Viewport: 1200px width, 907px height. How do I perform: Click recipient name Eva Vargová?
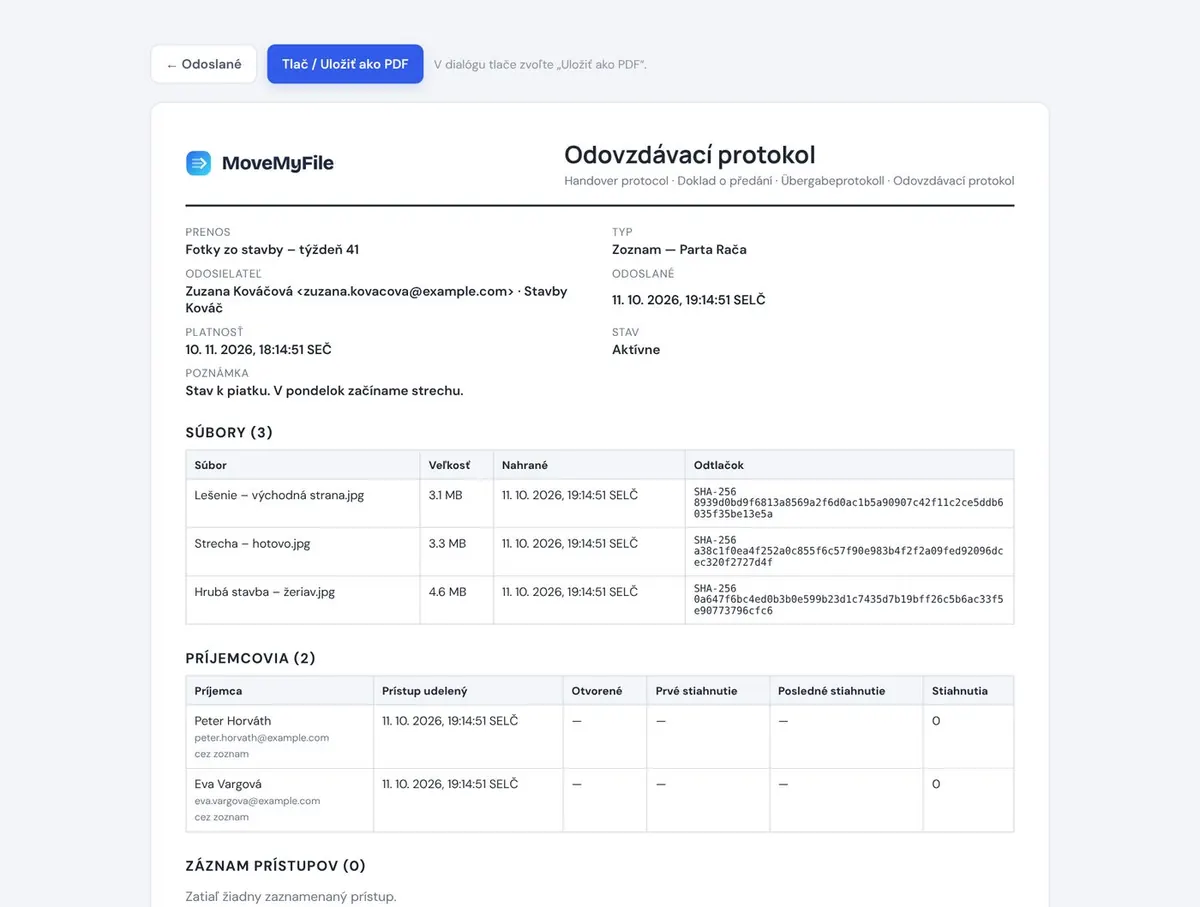tap(228, 784)
